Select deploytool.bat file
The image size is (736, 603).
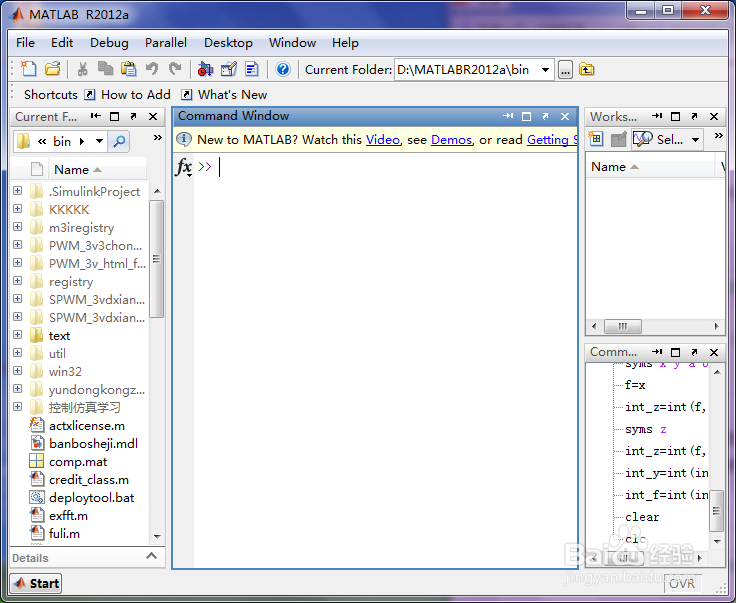click(92, 497)
